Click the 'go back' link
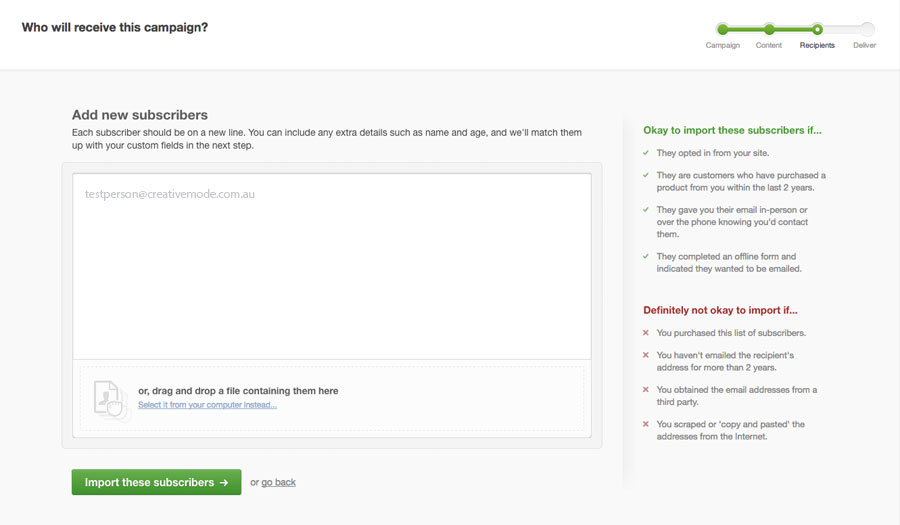This screenshot has width=900, height=525. [278, 483]
